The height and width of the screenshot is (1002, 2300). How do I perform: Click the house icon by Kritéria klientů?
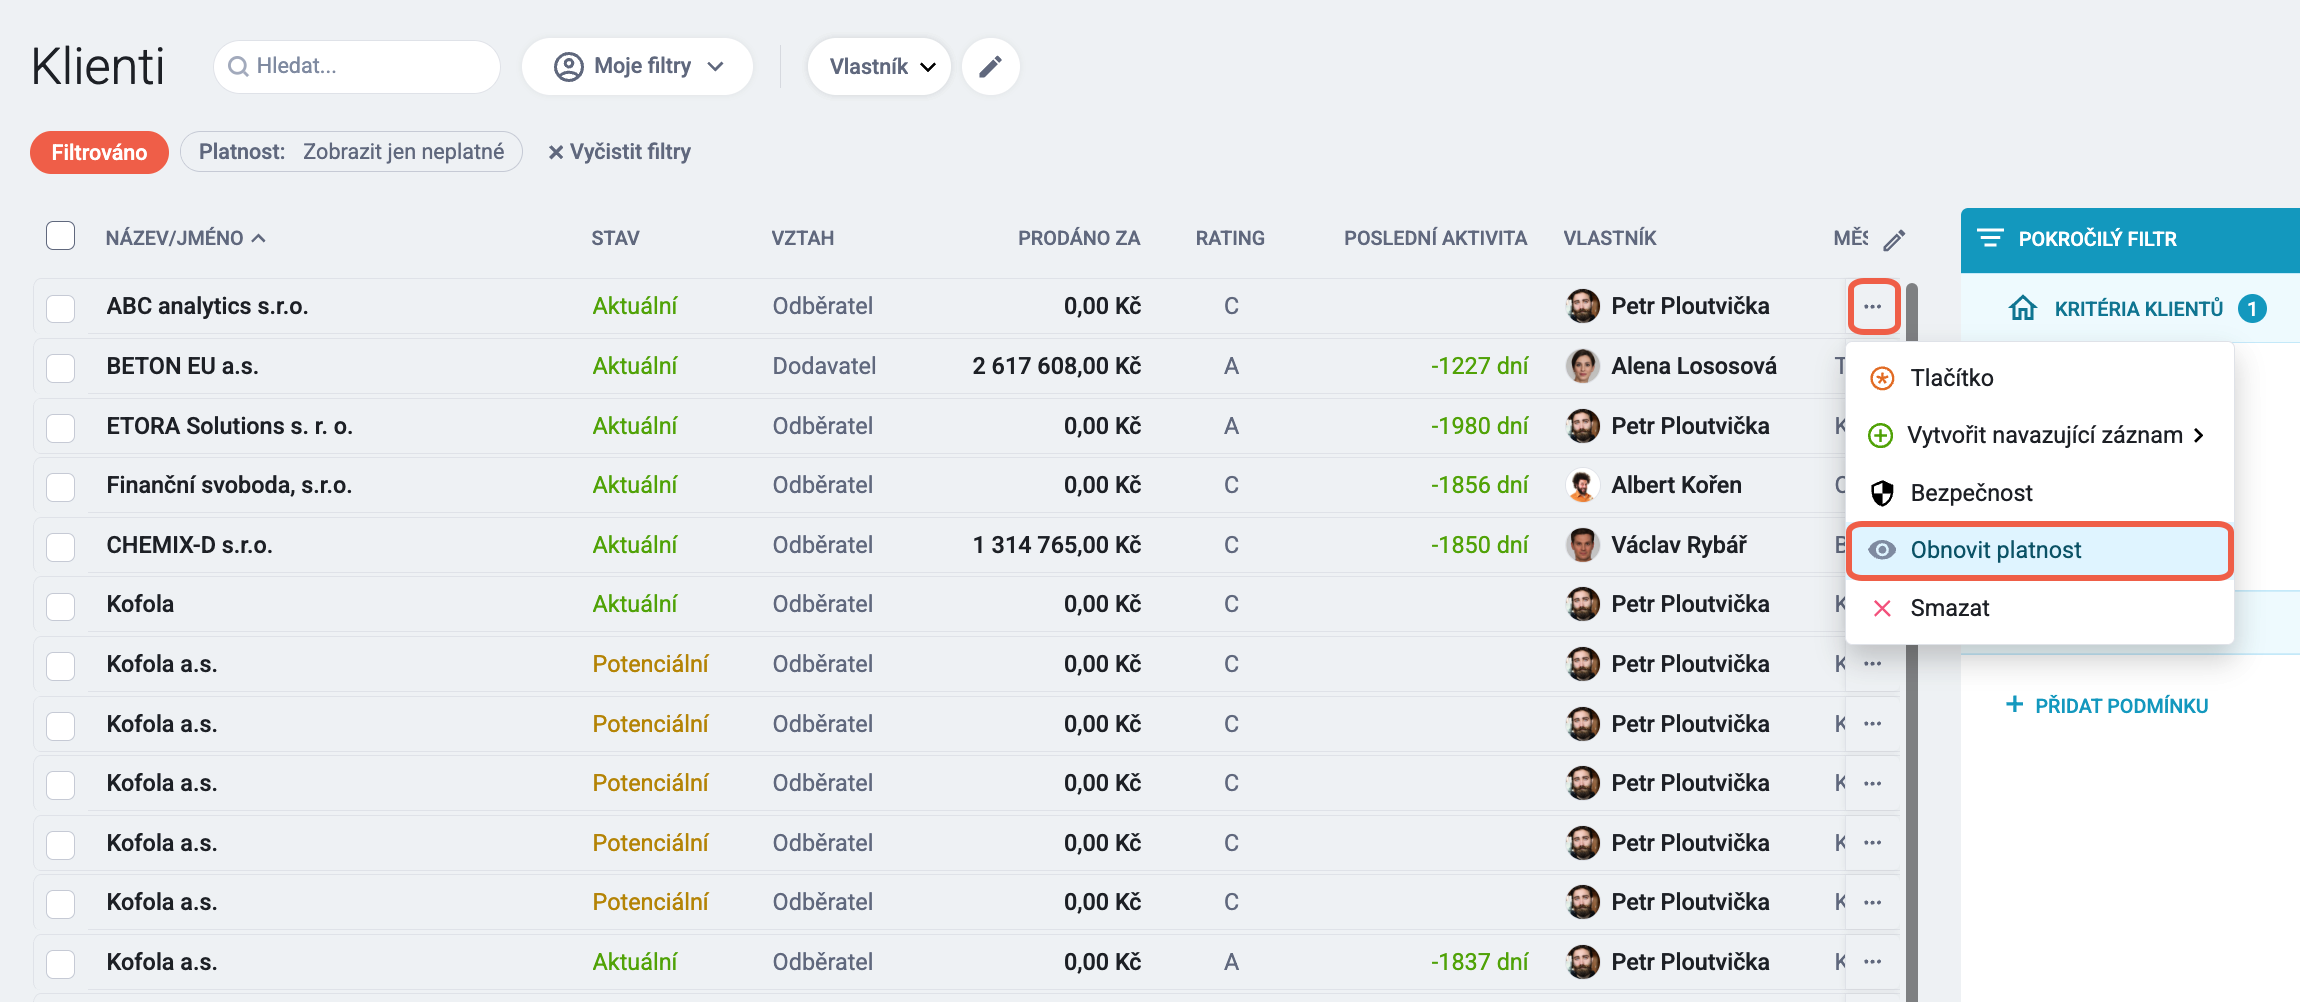(2022, 308)
